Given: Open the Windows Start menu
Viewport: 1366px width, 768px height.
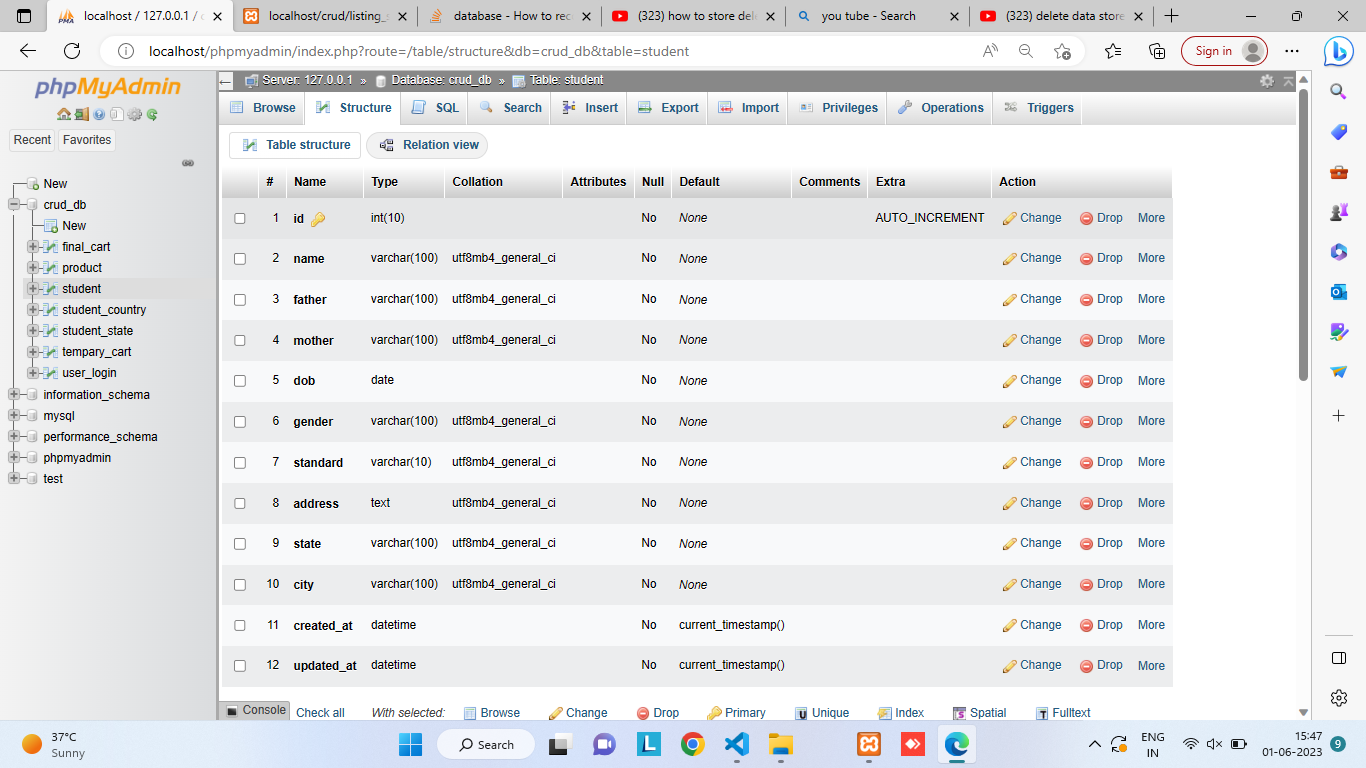Looking at the screenshot, I should tap(410, 744).
